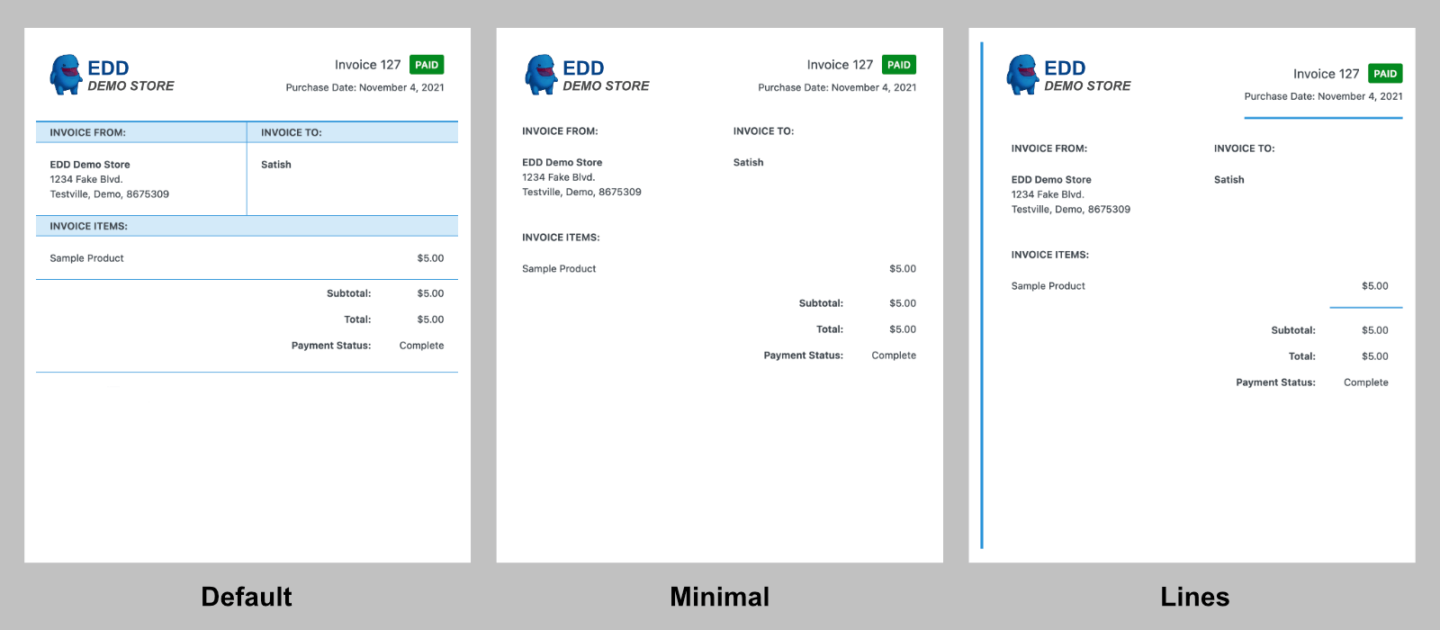This screenshot has height=630, width=1440.
Task: Click the EDD mascot logo in Default invoice
Action: point(66,75)
